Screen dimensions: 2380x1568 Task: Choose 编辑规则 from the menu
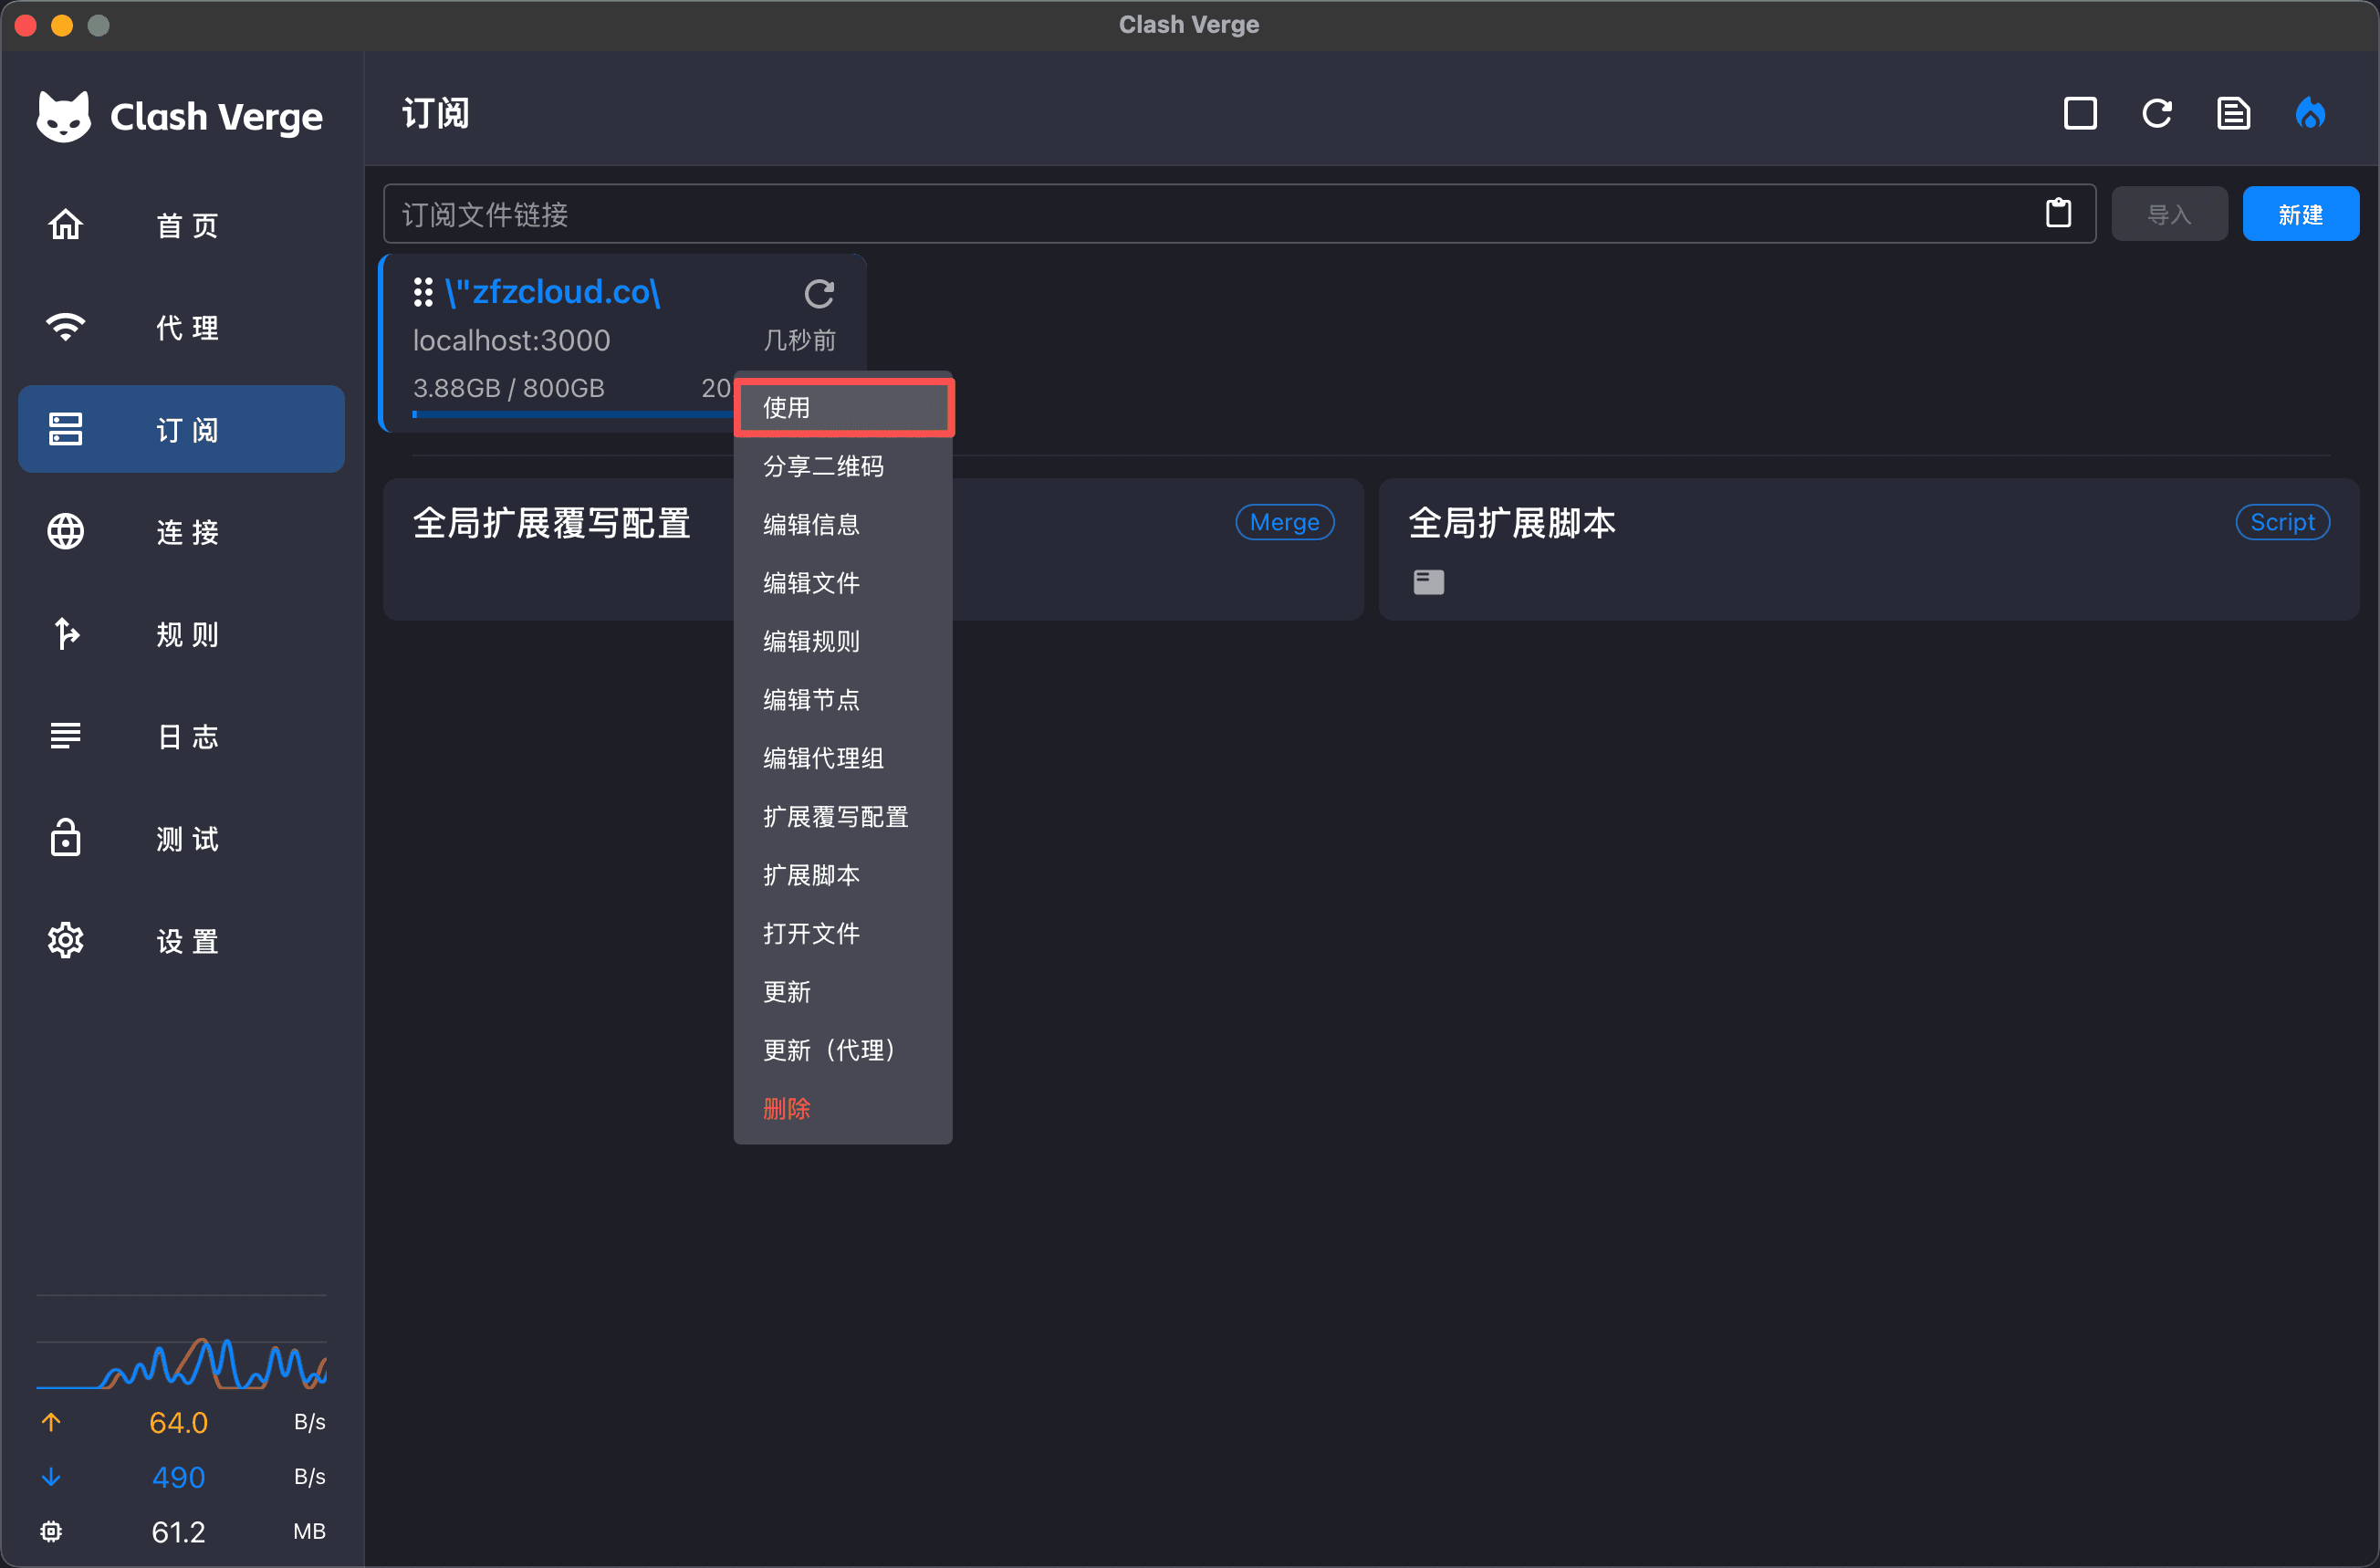(843, 641)
